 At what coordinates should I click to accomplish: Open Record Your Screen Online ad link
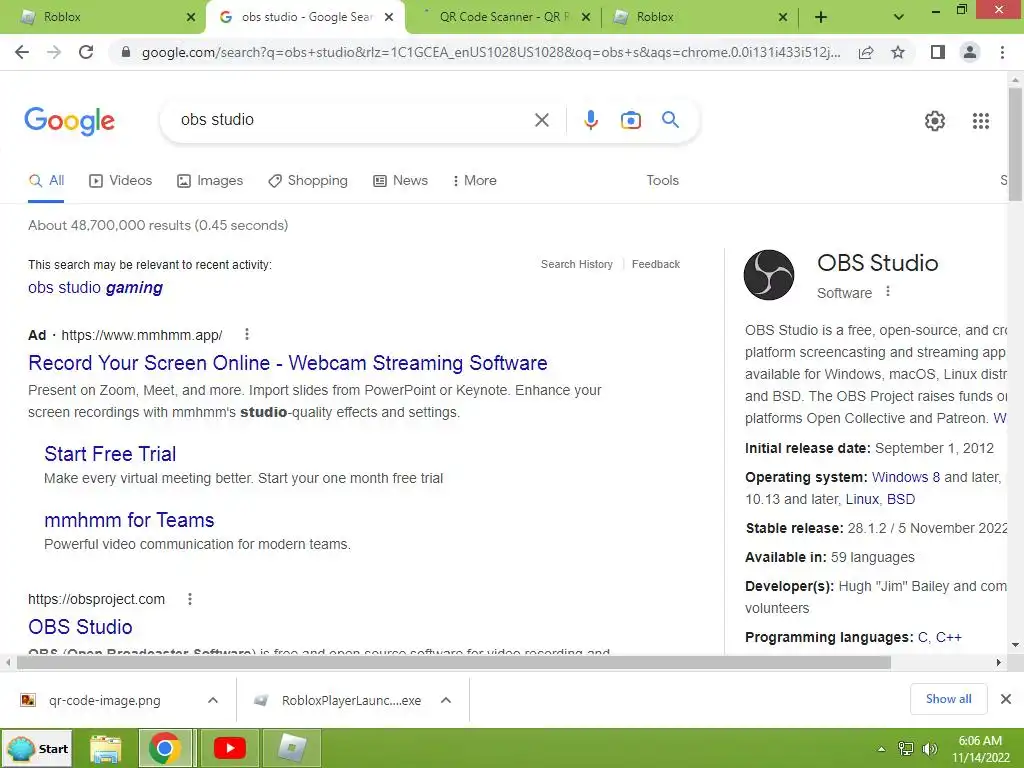[287, 362]
